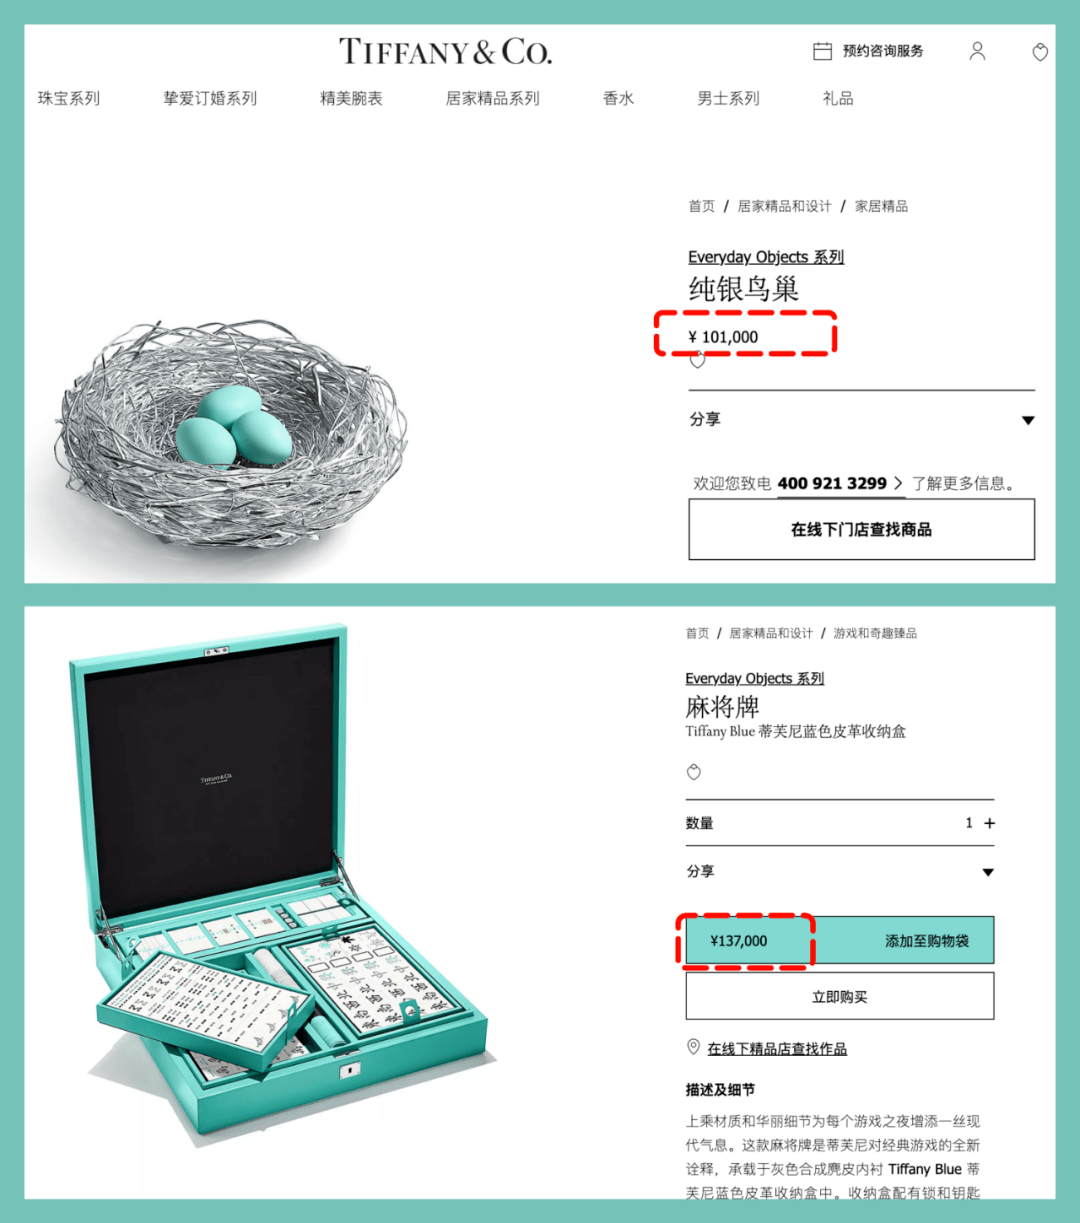Click 在线下精品店查找作品 link
Screen dimensions: 1080x1223
[x=777, y=1048]
